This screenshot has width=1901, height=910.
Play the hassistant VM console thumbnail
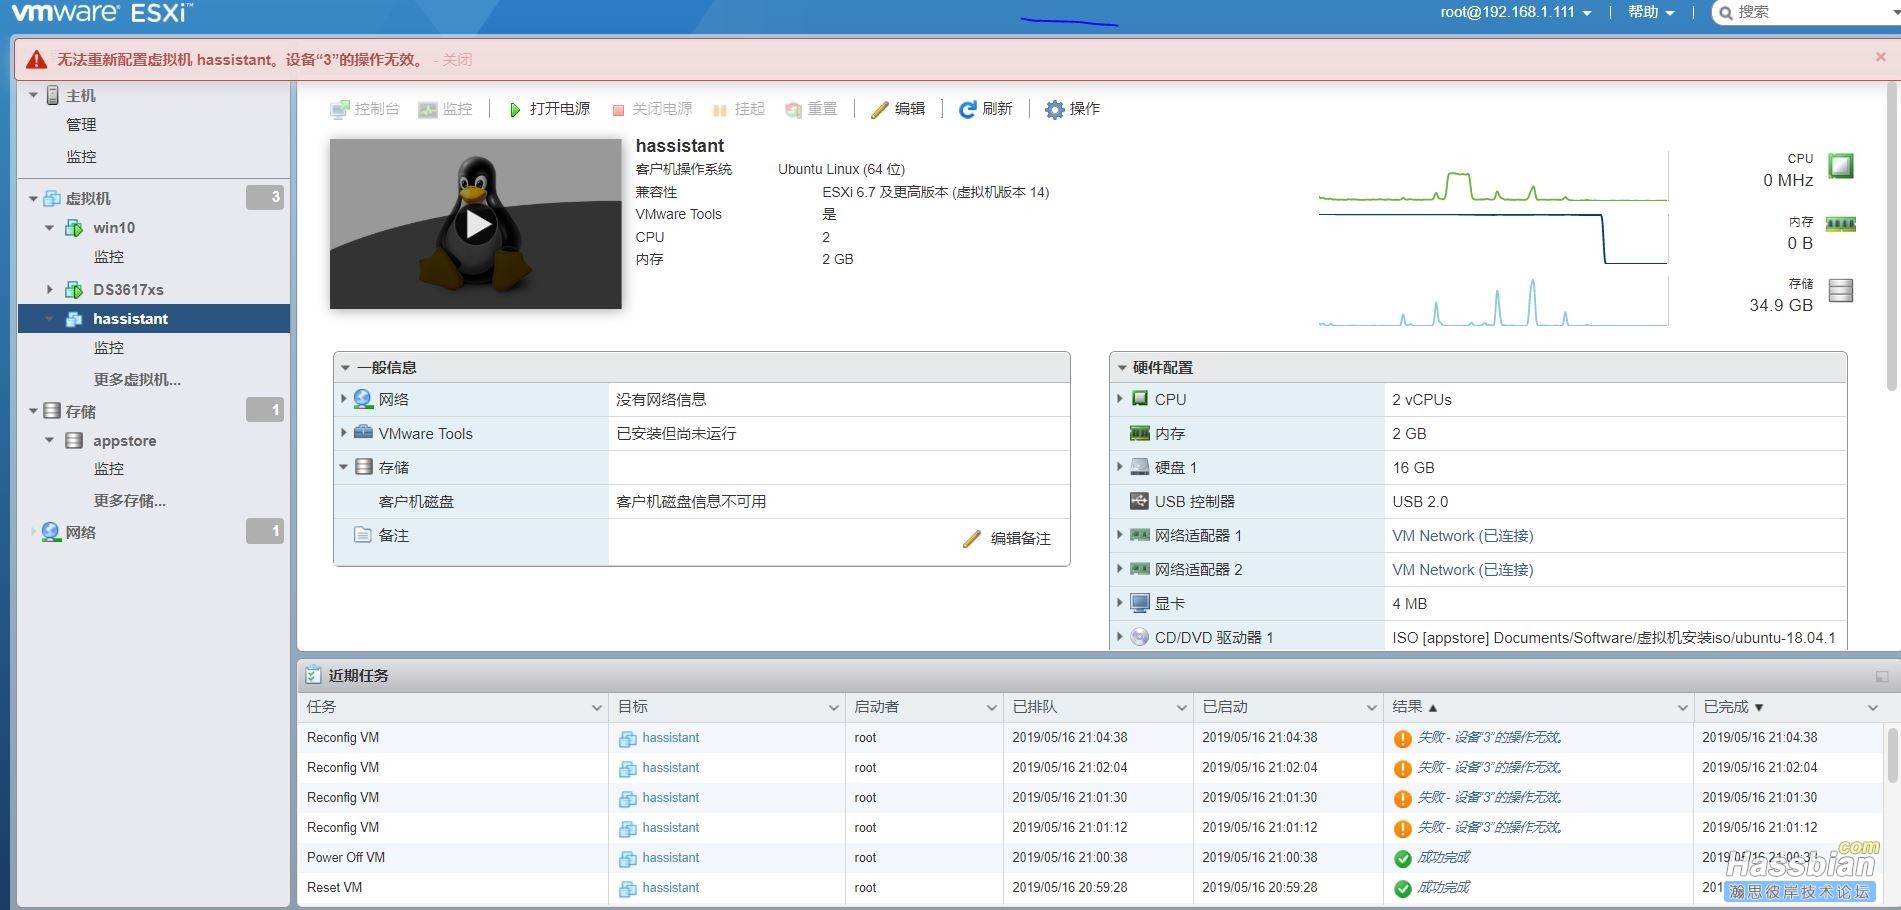coord(476,224)
